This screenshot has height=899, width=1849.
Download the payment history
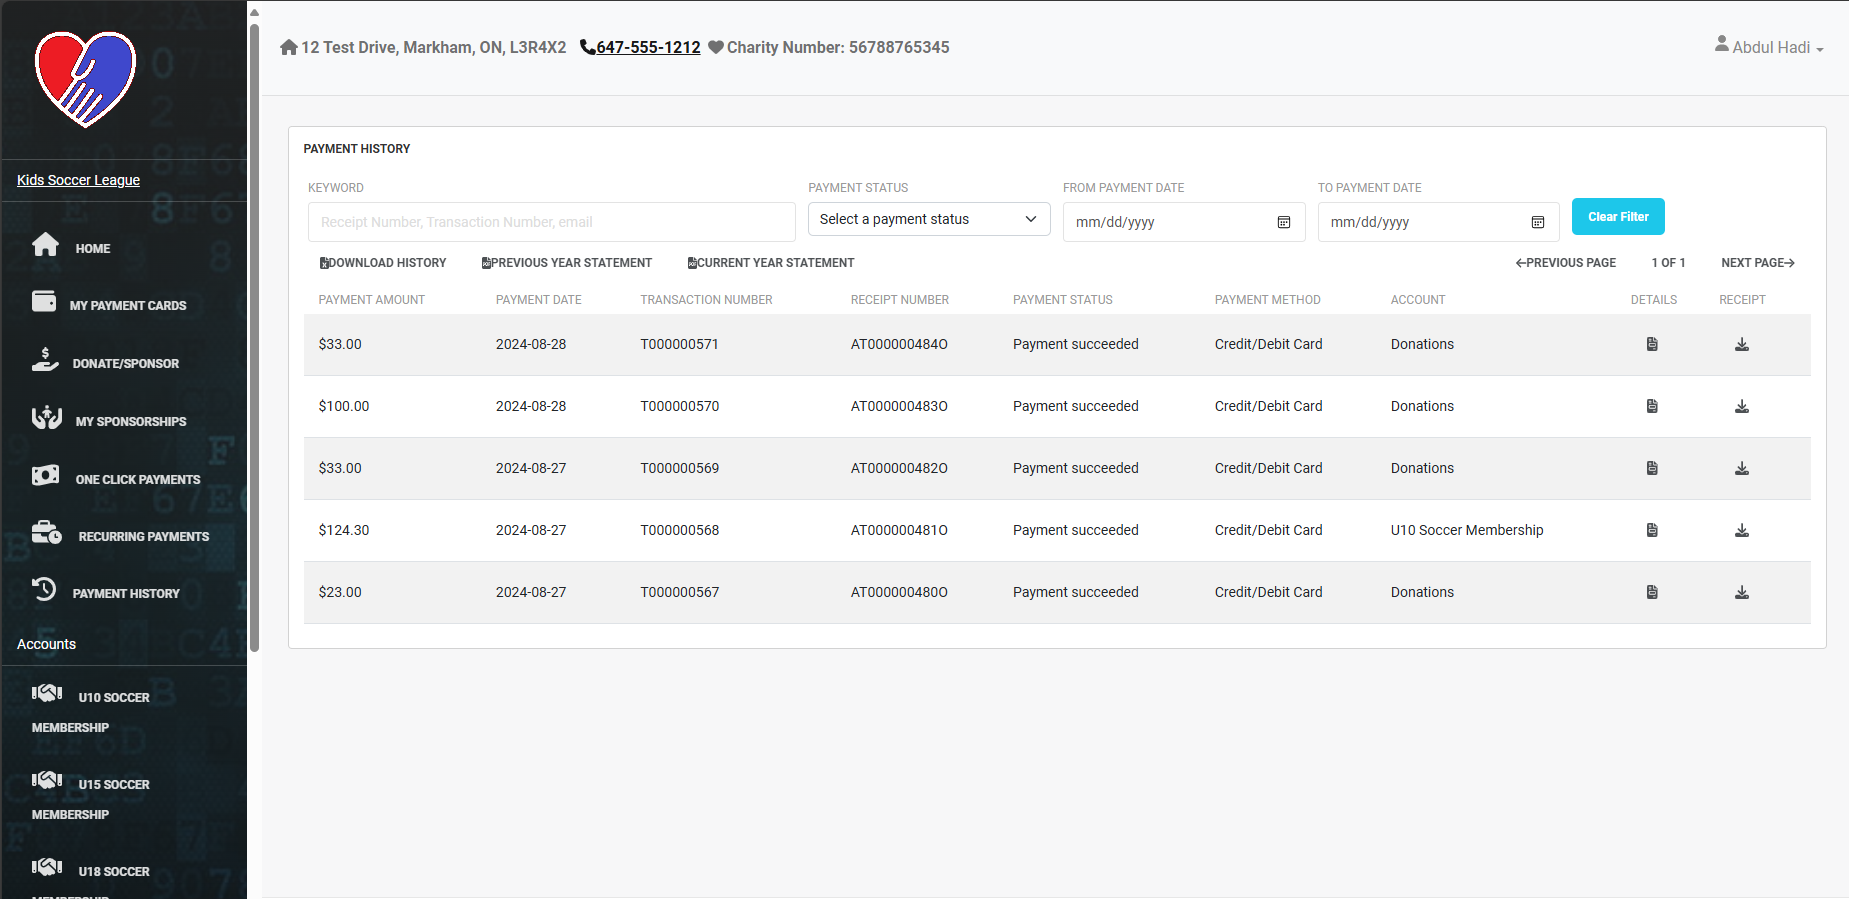click(383, 263)
